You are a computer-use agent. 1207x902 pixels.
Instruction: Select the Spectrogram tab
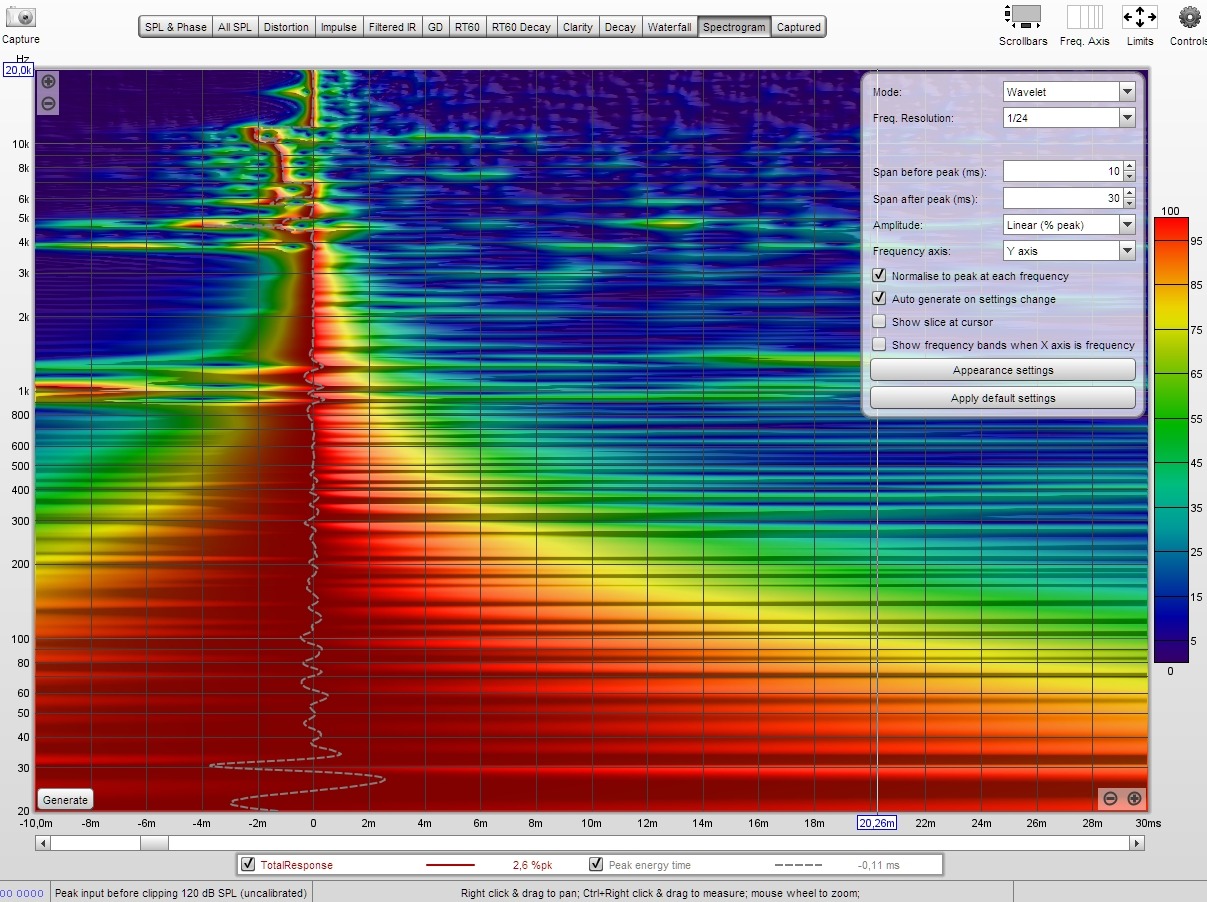[x=735, y=27]
